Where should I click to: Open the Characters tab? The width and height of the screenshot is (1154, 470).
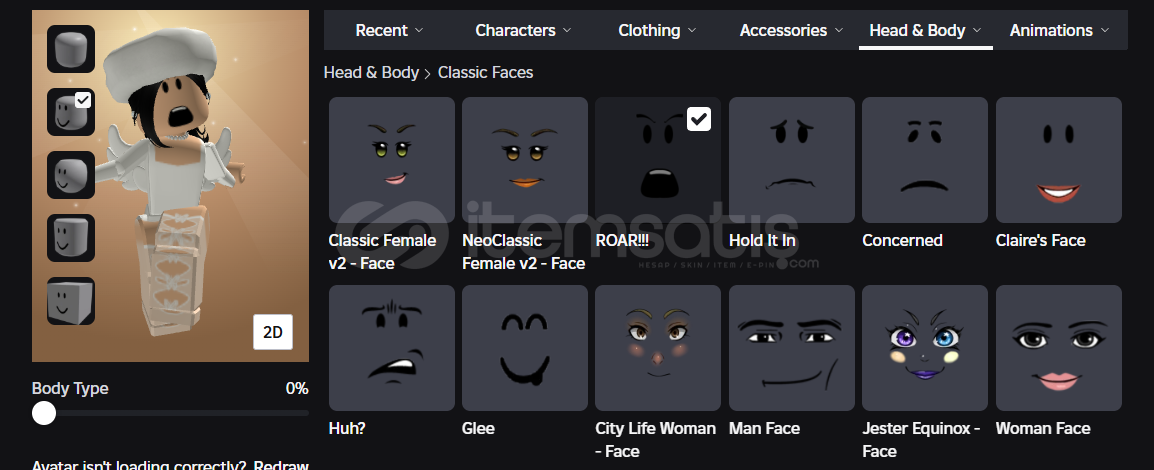tap(523, 30)
